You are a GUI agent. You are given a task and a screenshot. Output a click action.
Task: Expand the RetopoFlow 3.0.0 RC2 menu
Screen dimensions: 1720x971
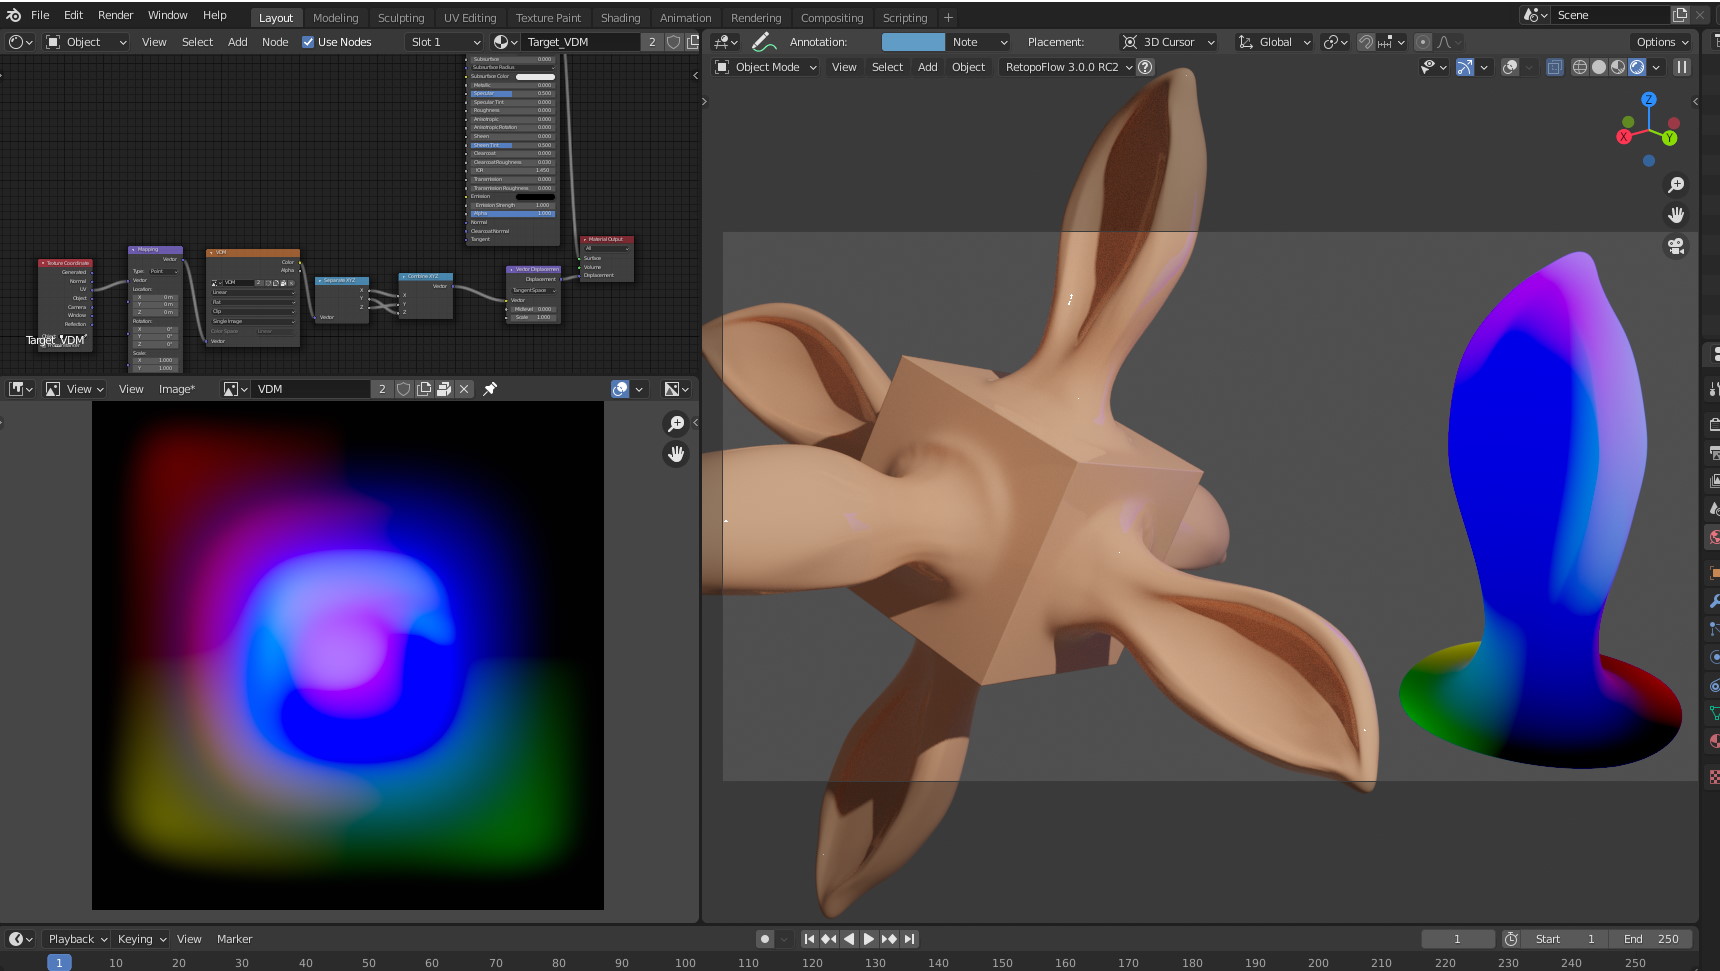(x=1069, y=67)
